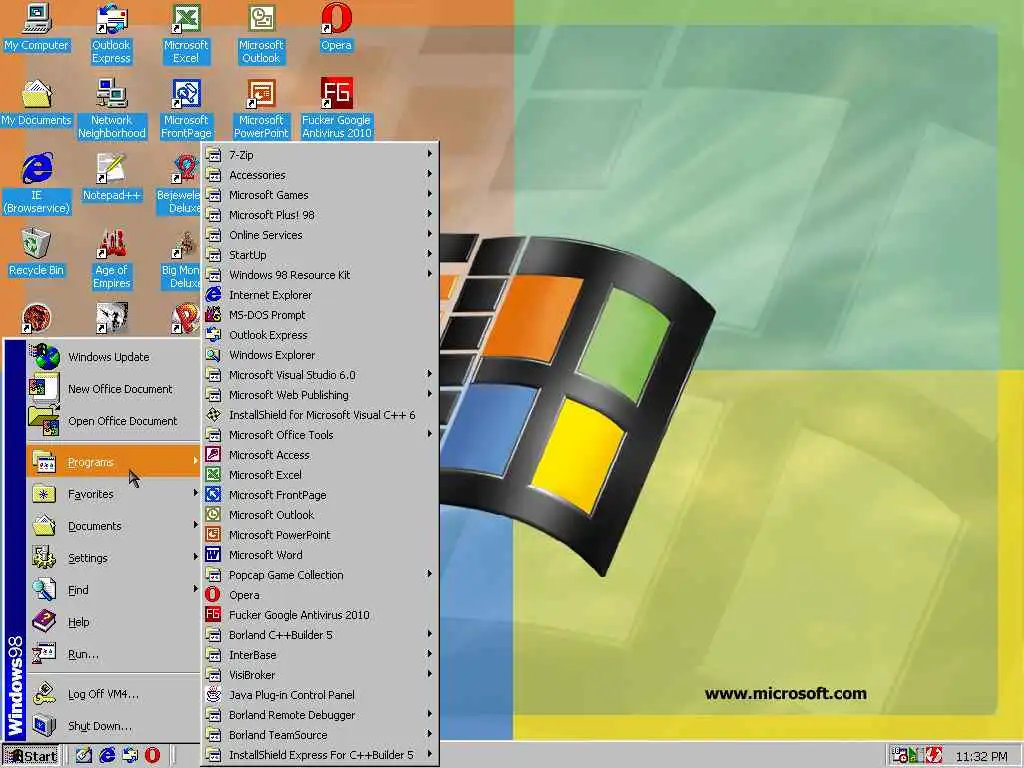Click the IE (Browservice) desktop icon
Viewport: 1024px width, 768px height.
coord(37,184)
